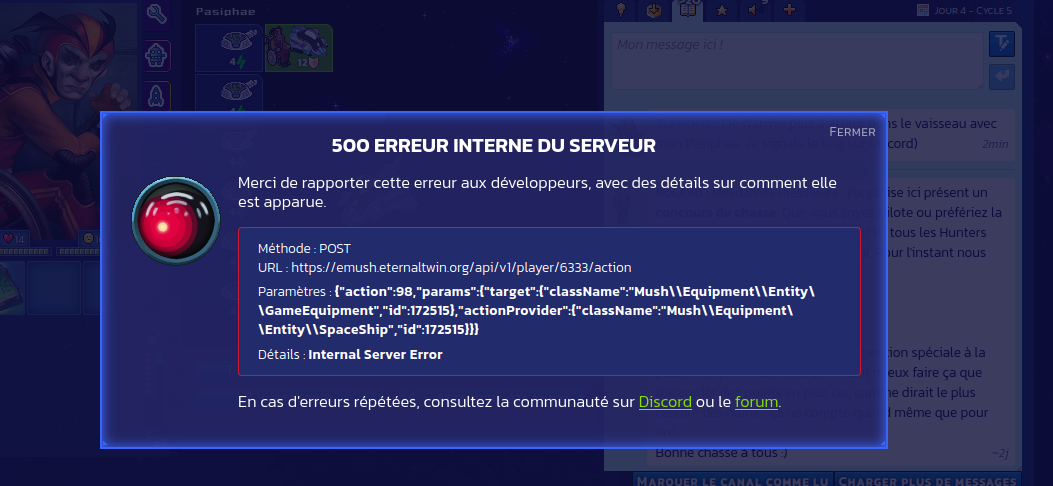
Task: Click the 'Jour 4 – Cycle 5' label
Action: coord(972,10)
